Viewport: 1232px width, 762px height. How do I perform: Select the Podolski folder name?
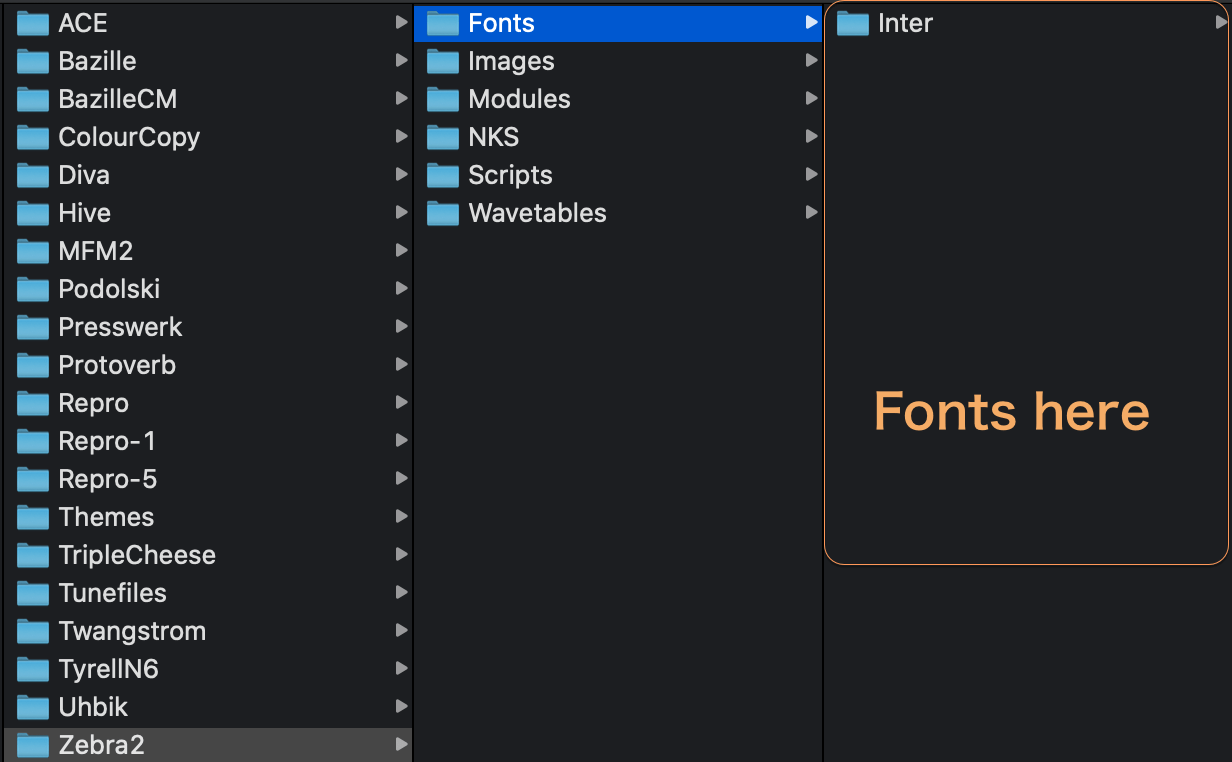coord(109,289)
